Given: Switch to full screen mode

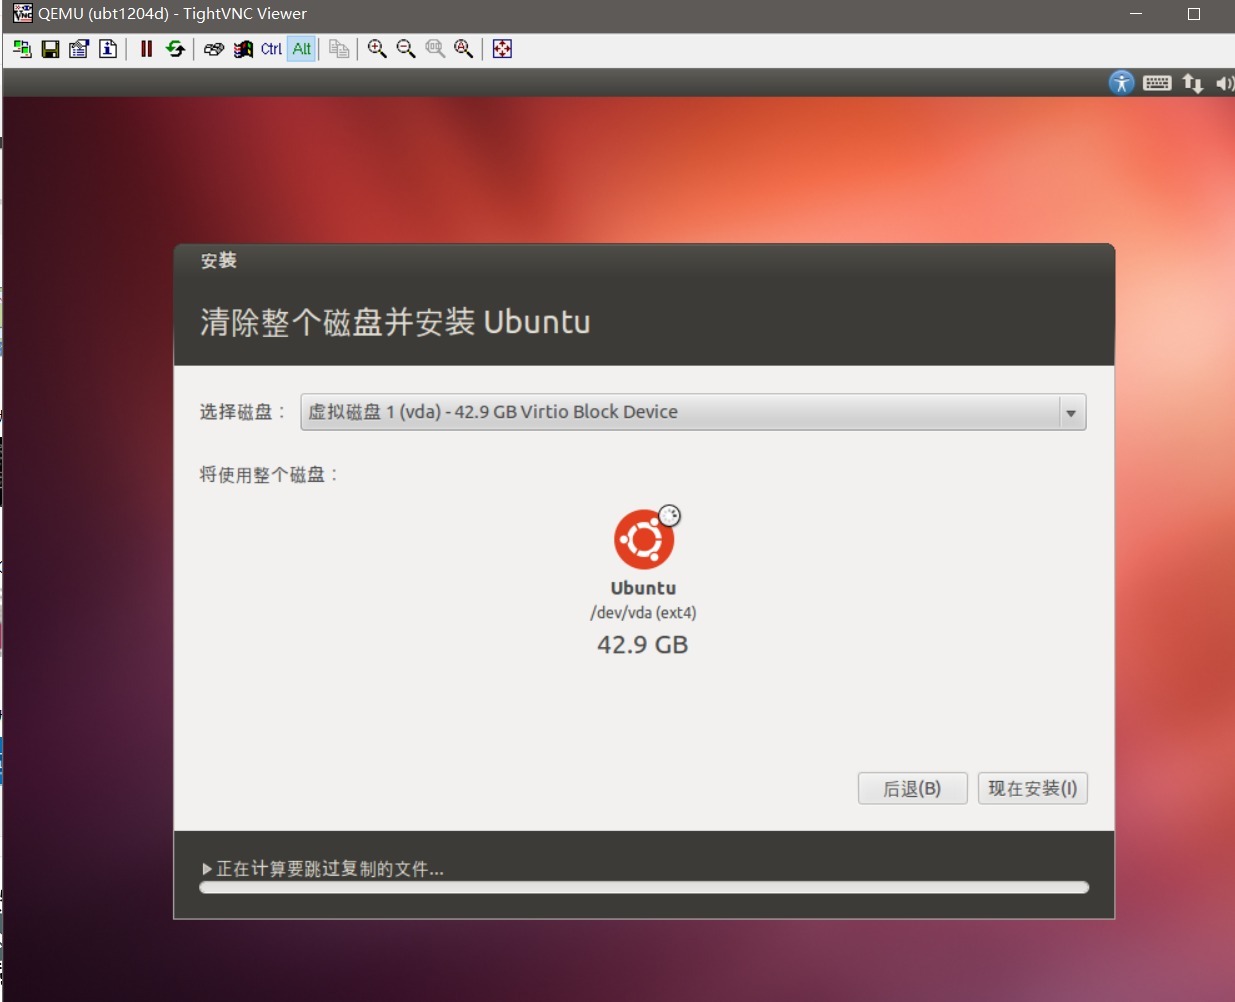Looking at the screenshot, I should [502, 49].
